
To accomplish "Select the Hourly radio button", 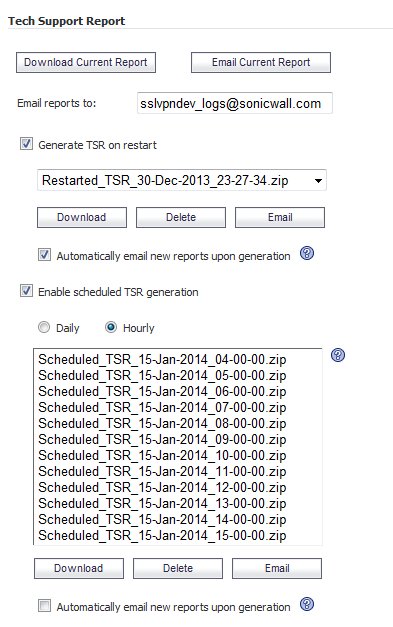I will [111, 327].
